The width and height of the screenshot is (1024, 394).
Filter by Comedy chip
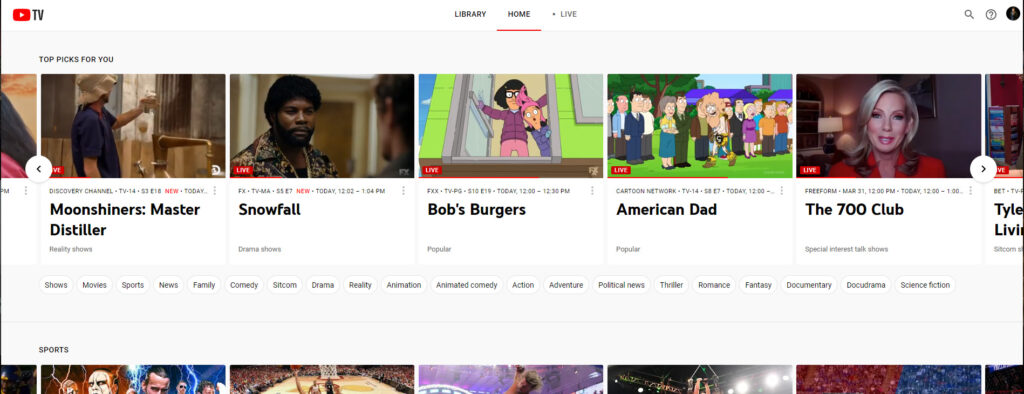coord(244,285)
